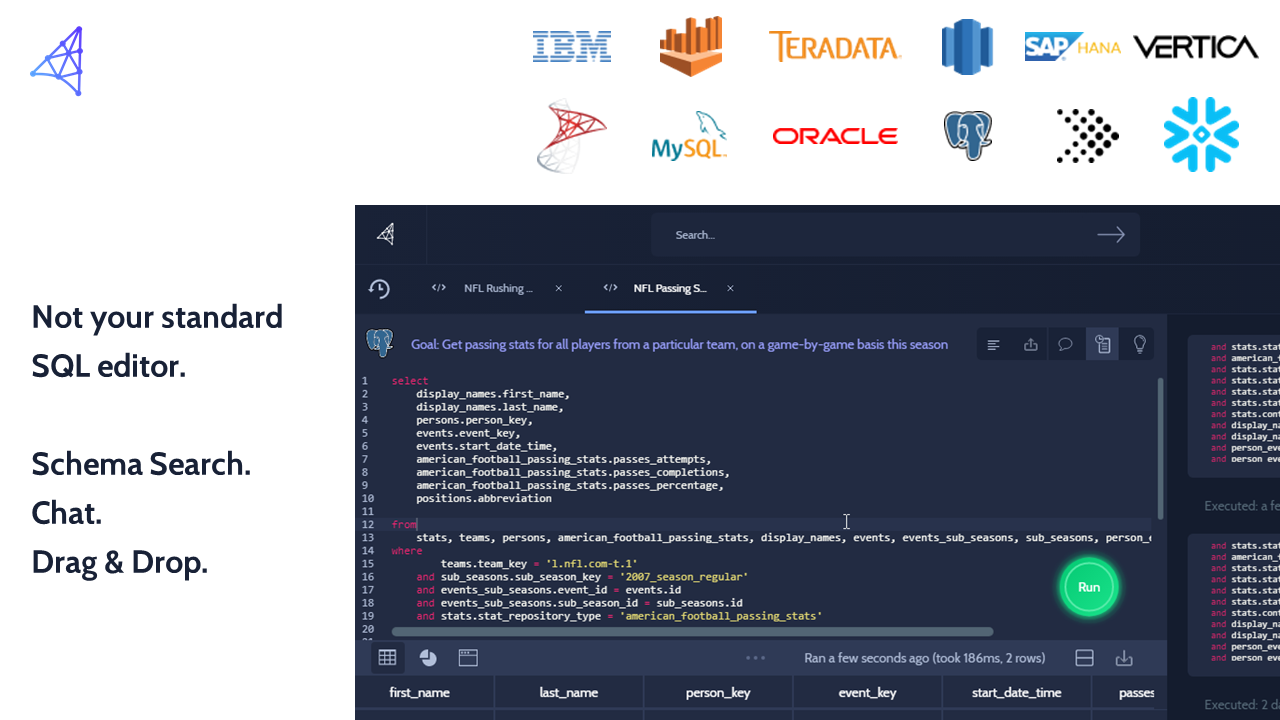This screenshot has height=720, width=1280.
Task: Select the NFL Passing tab
Action: tap(669, 288)
